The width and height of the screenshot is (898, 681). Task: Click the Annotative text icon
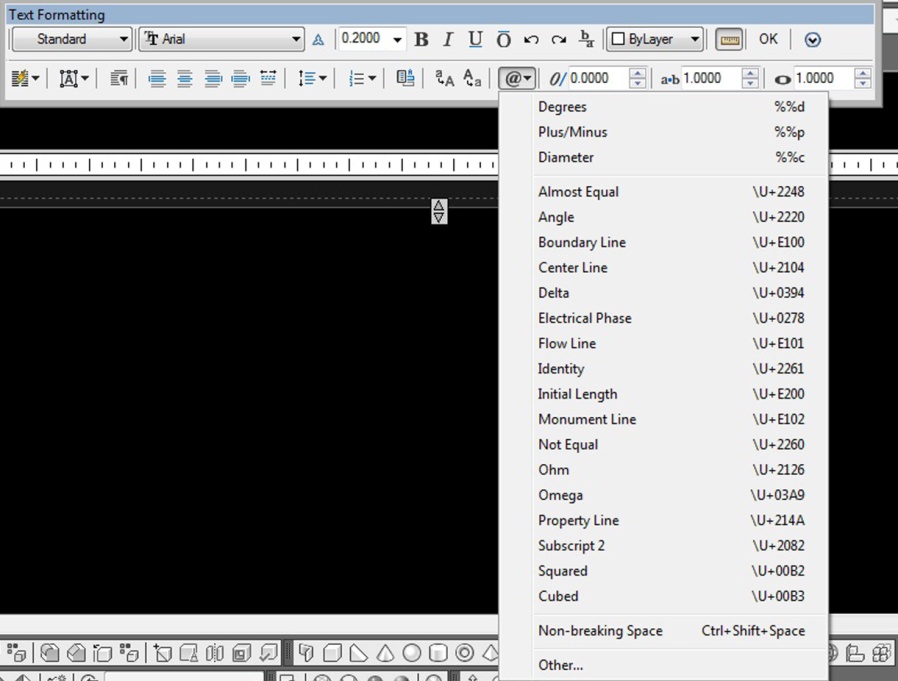tap(318, 39)
